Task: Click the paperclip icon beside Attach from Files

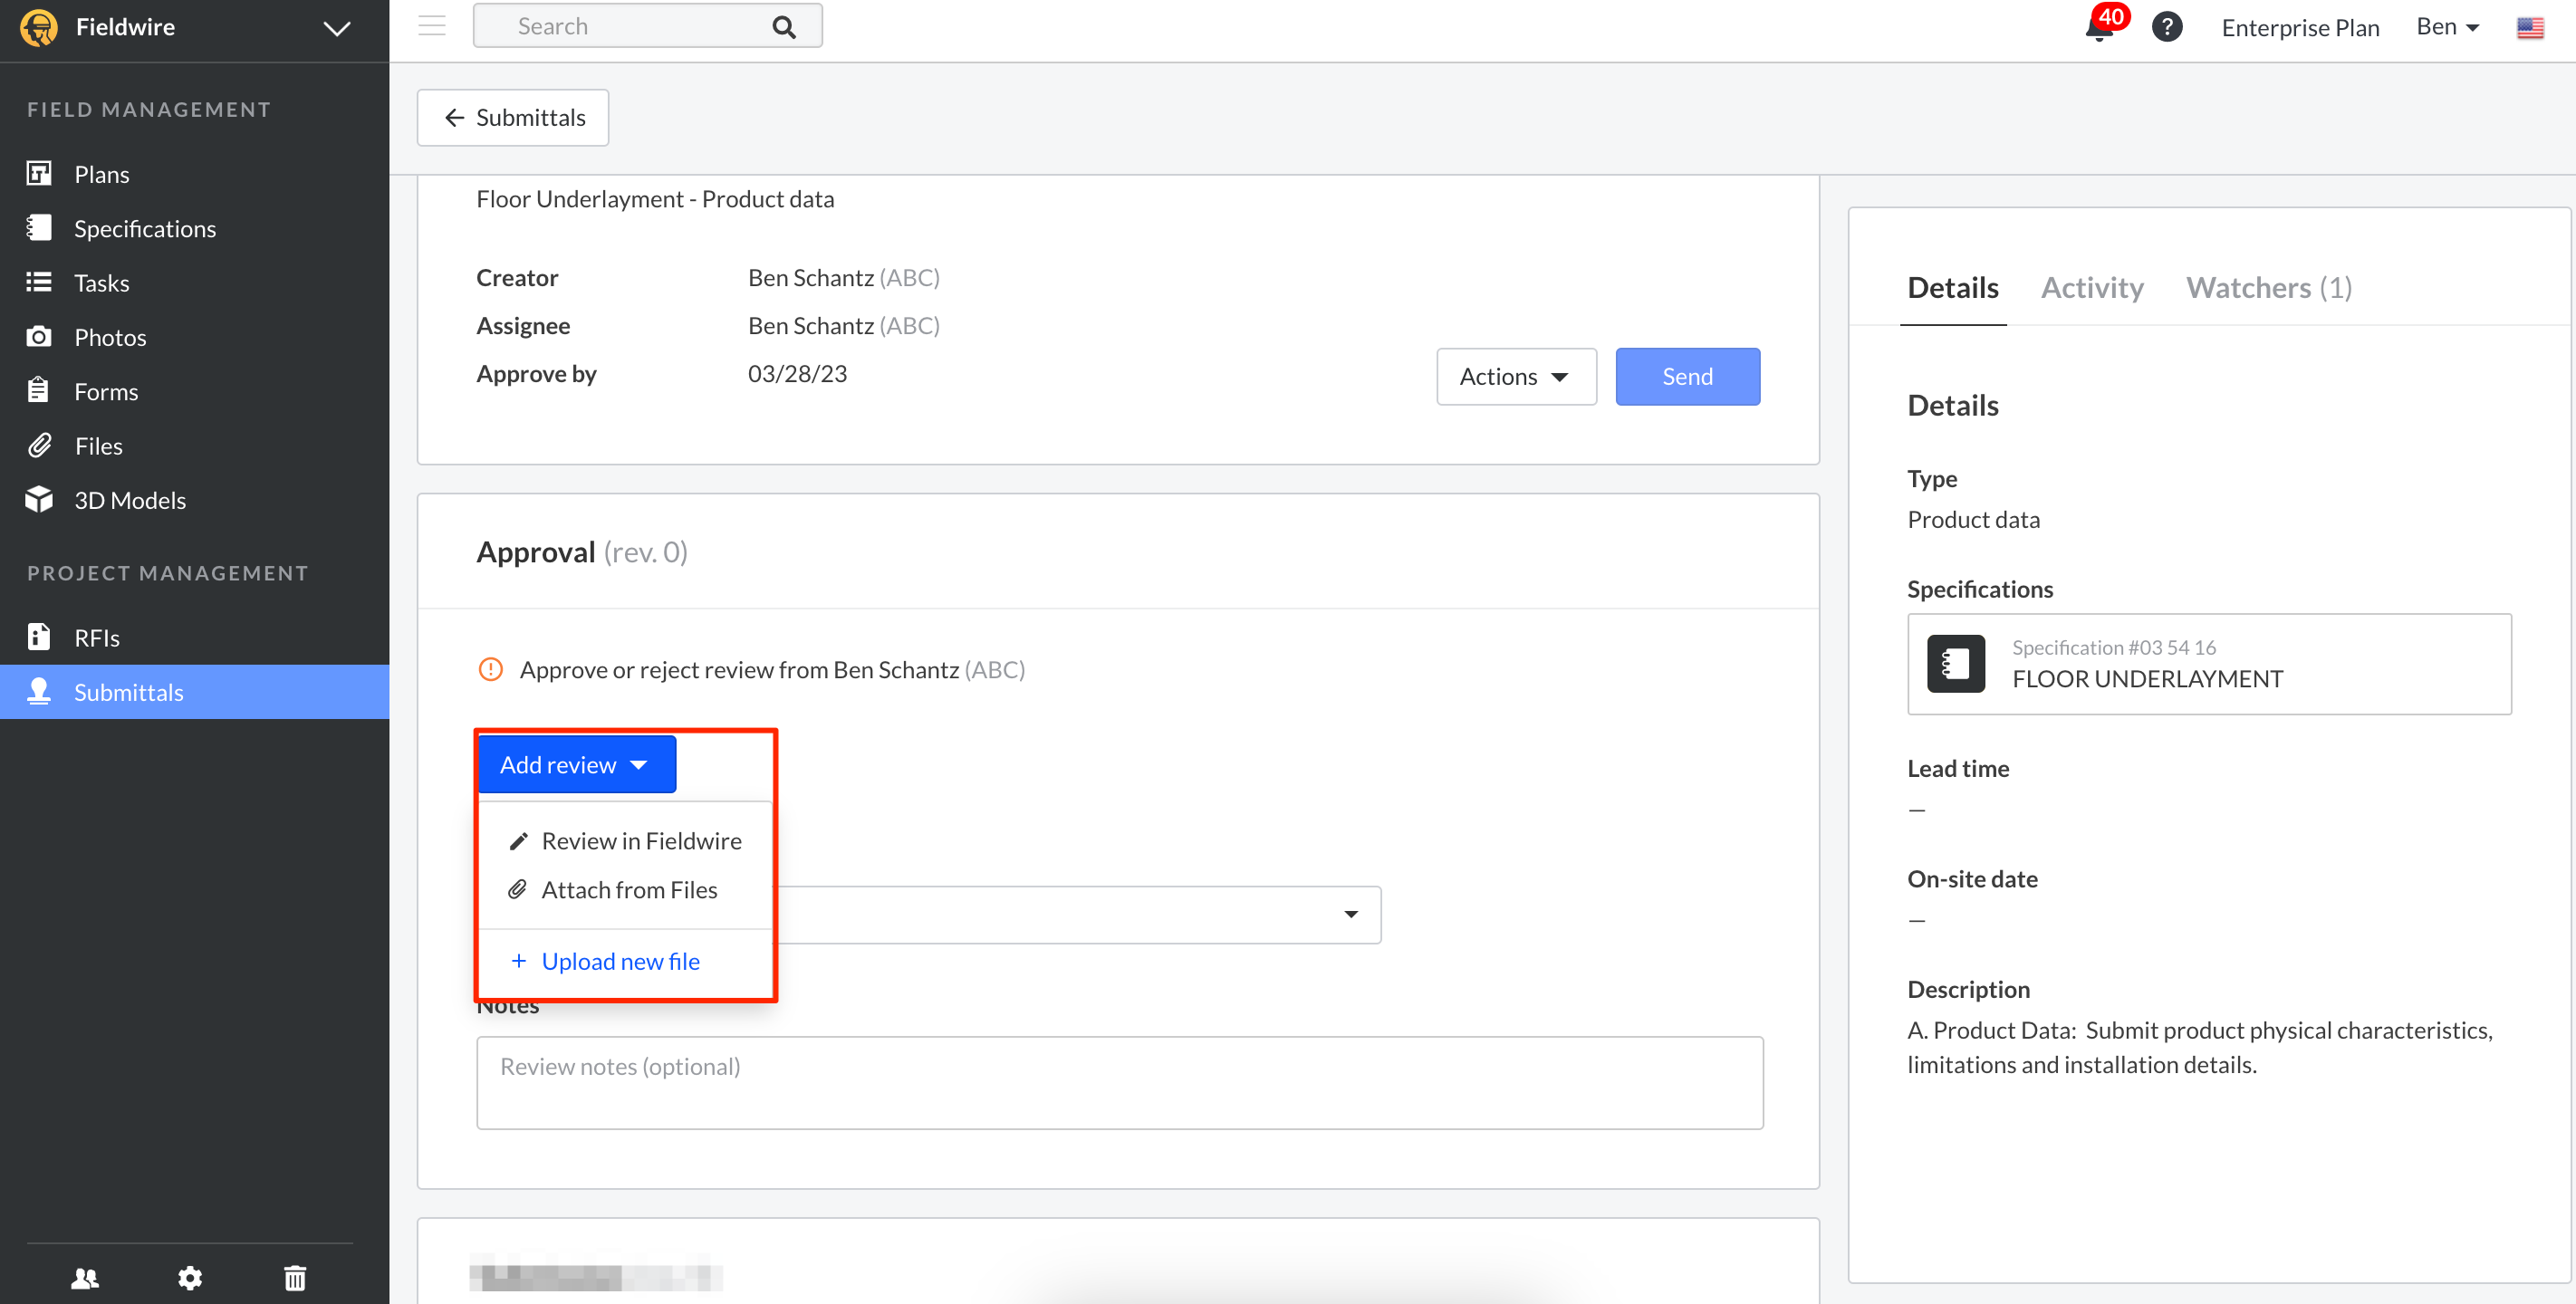Action: [518, 889]
